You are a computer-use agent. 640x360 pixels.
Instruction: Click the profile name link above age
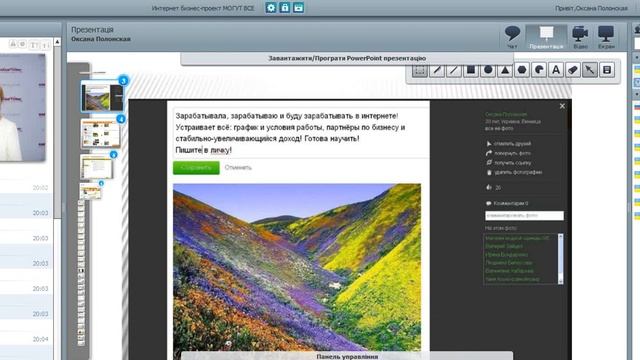506,114
